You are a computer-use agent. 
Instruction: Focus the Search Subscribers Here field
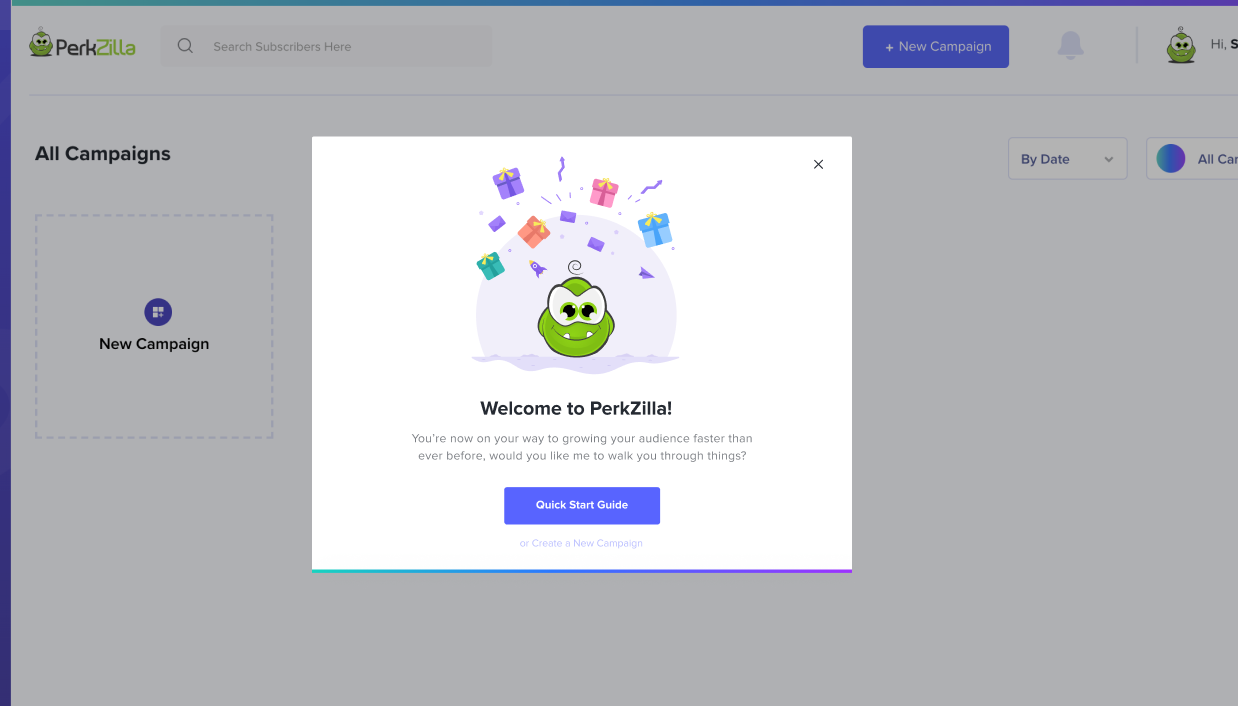pyautogui.click(x=326, y=46)
